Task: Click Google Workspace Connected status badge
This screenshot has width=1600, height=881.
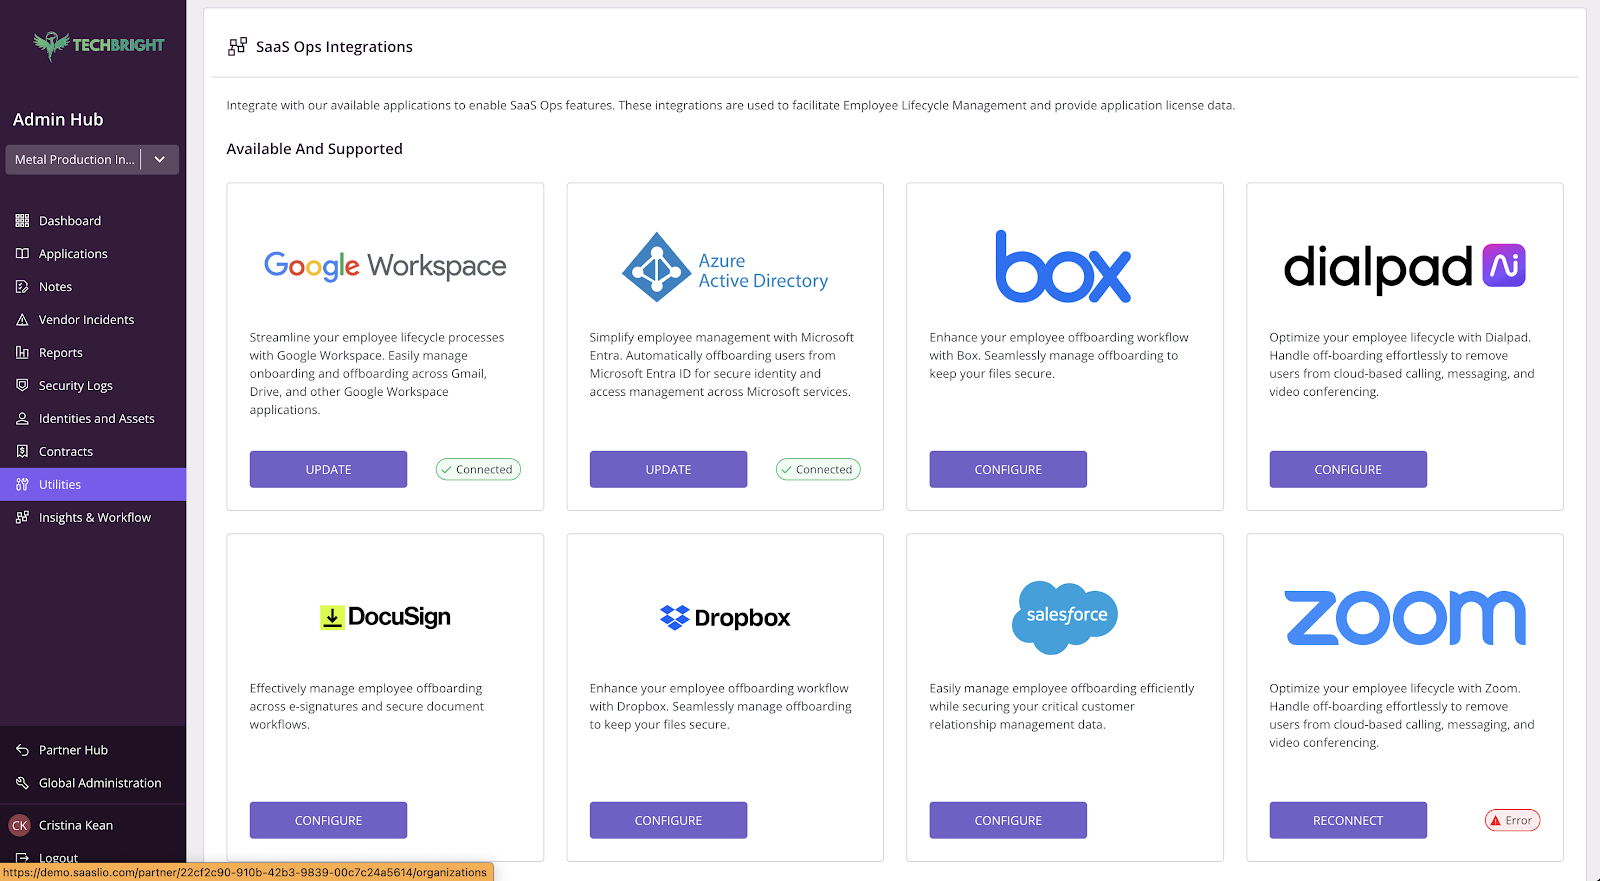Action: pos(478,469)
